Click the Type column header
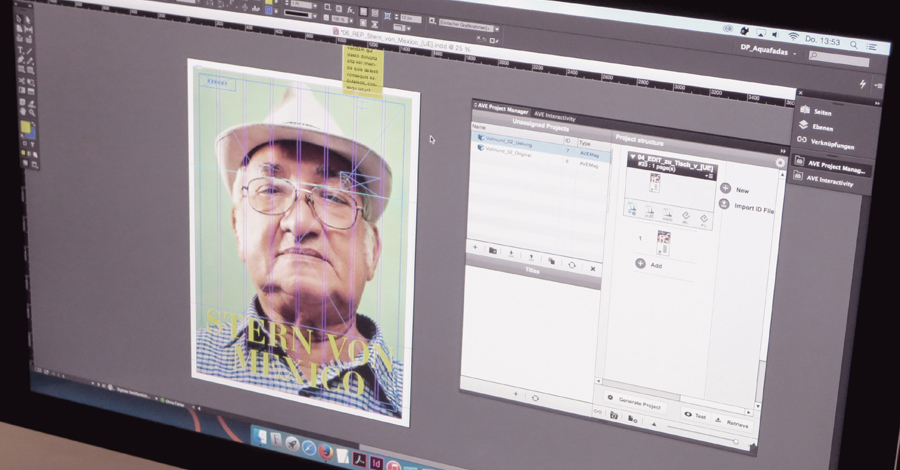Image resolution: width=900 pixels, height=470 pixels. pos(584,143)
